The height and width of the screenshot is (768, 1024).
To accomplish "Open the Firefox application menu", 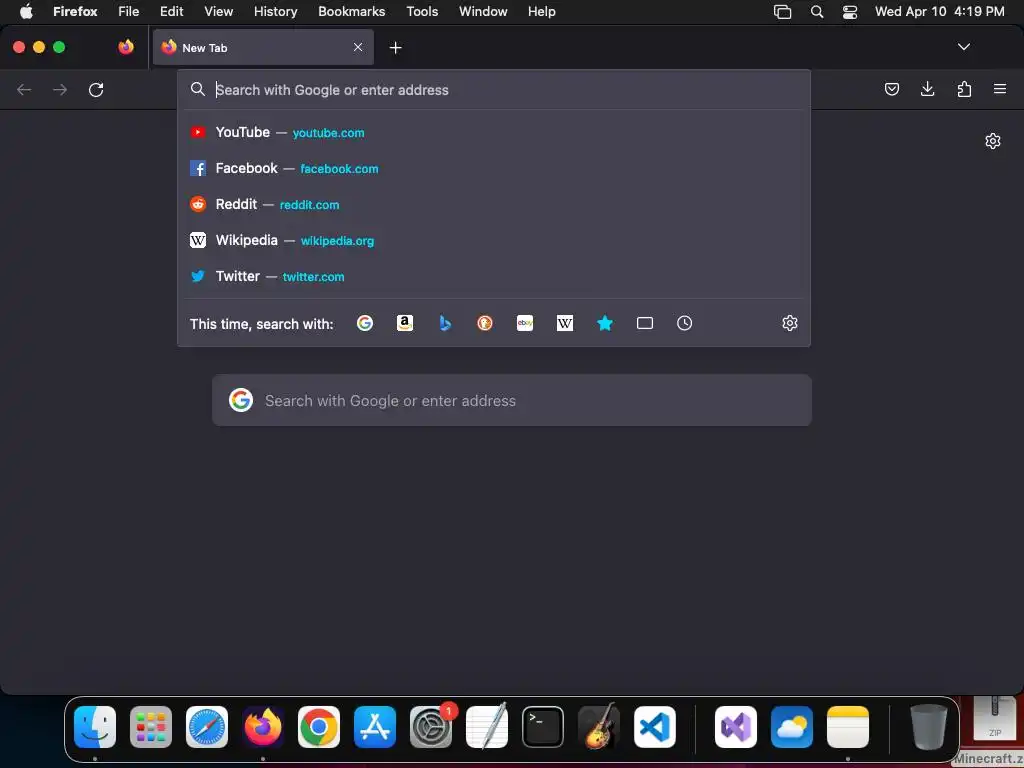I will pos(75,11).
